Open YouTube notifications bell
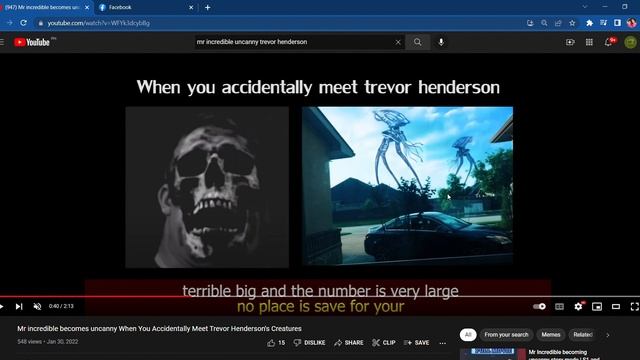The image size is (640, 360). [x=609, y=42]
